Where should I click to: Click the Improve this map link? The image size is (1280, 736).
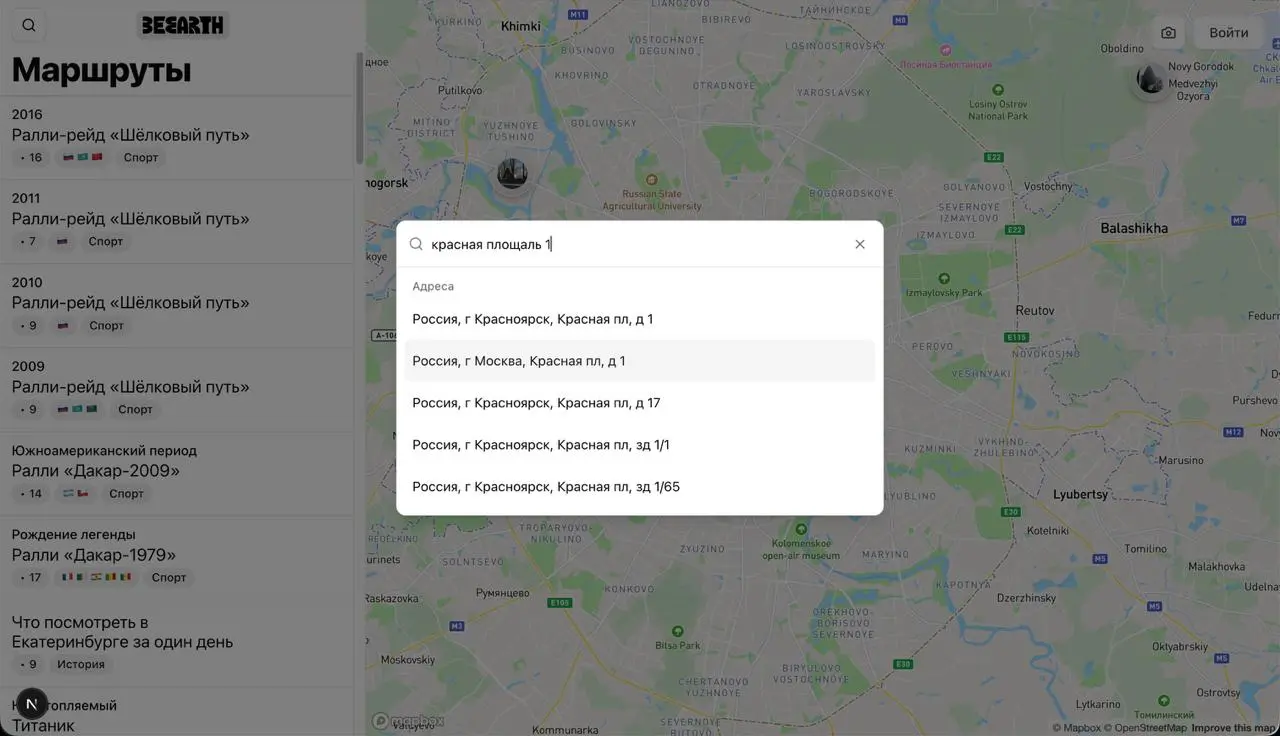click(1234, 728)
